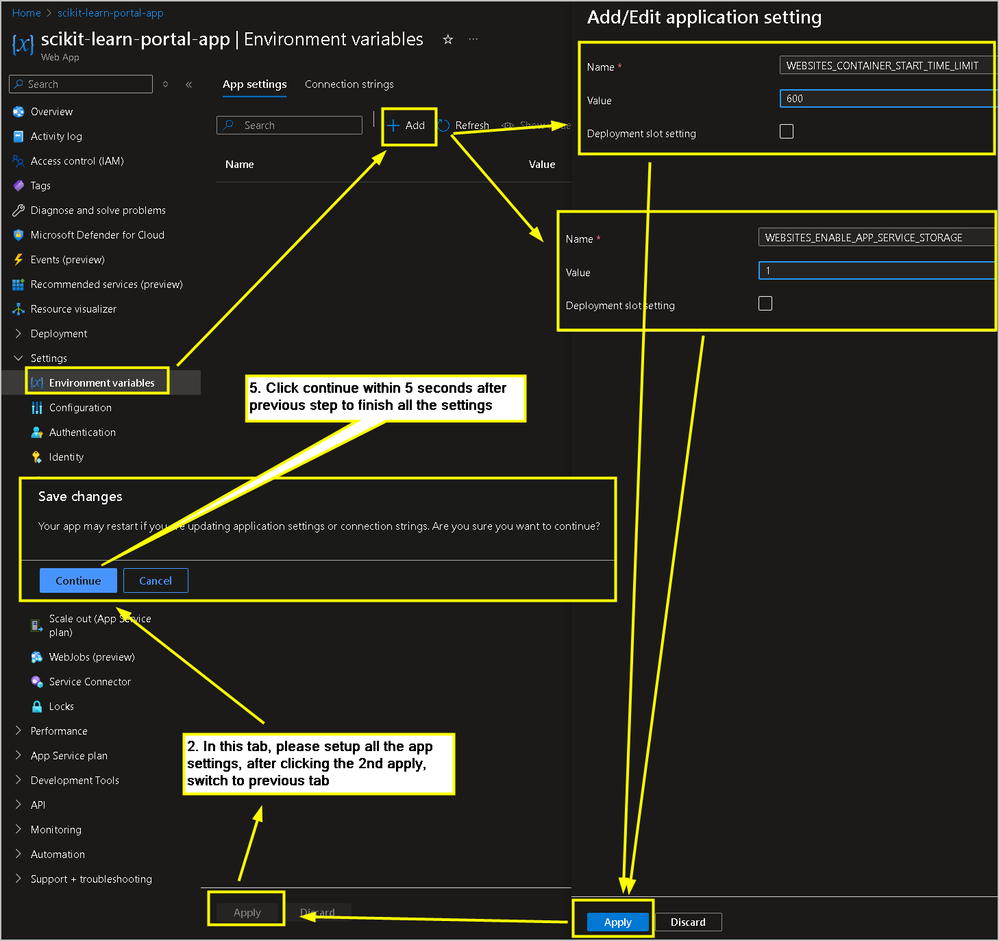999x941 pixels.
Task: Click the Configuration sliders icon
Action: pos(37,408)
